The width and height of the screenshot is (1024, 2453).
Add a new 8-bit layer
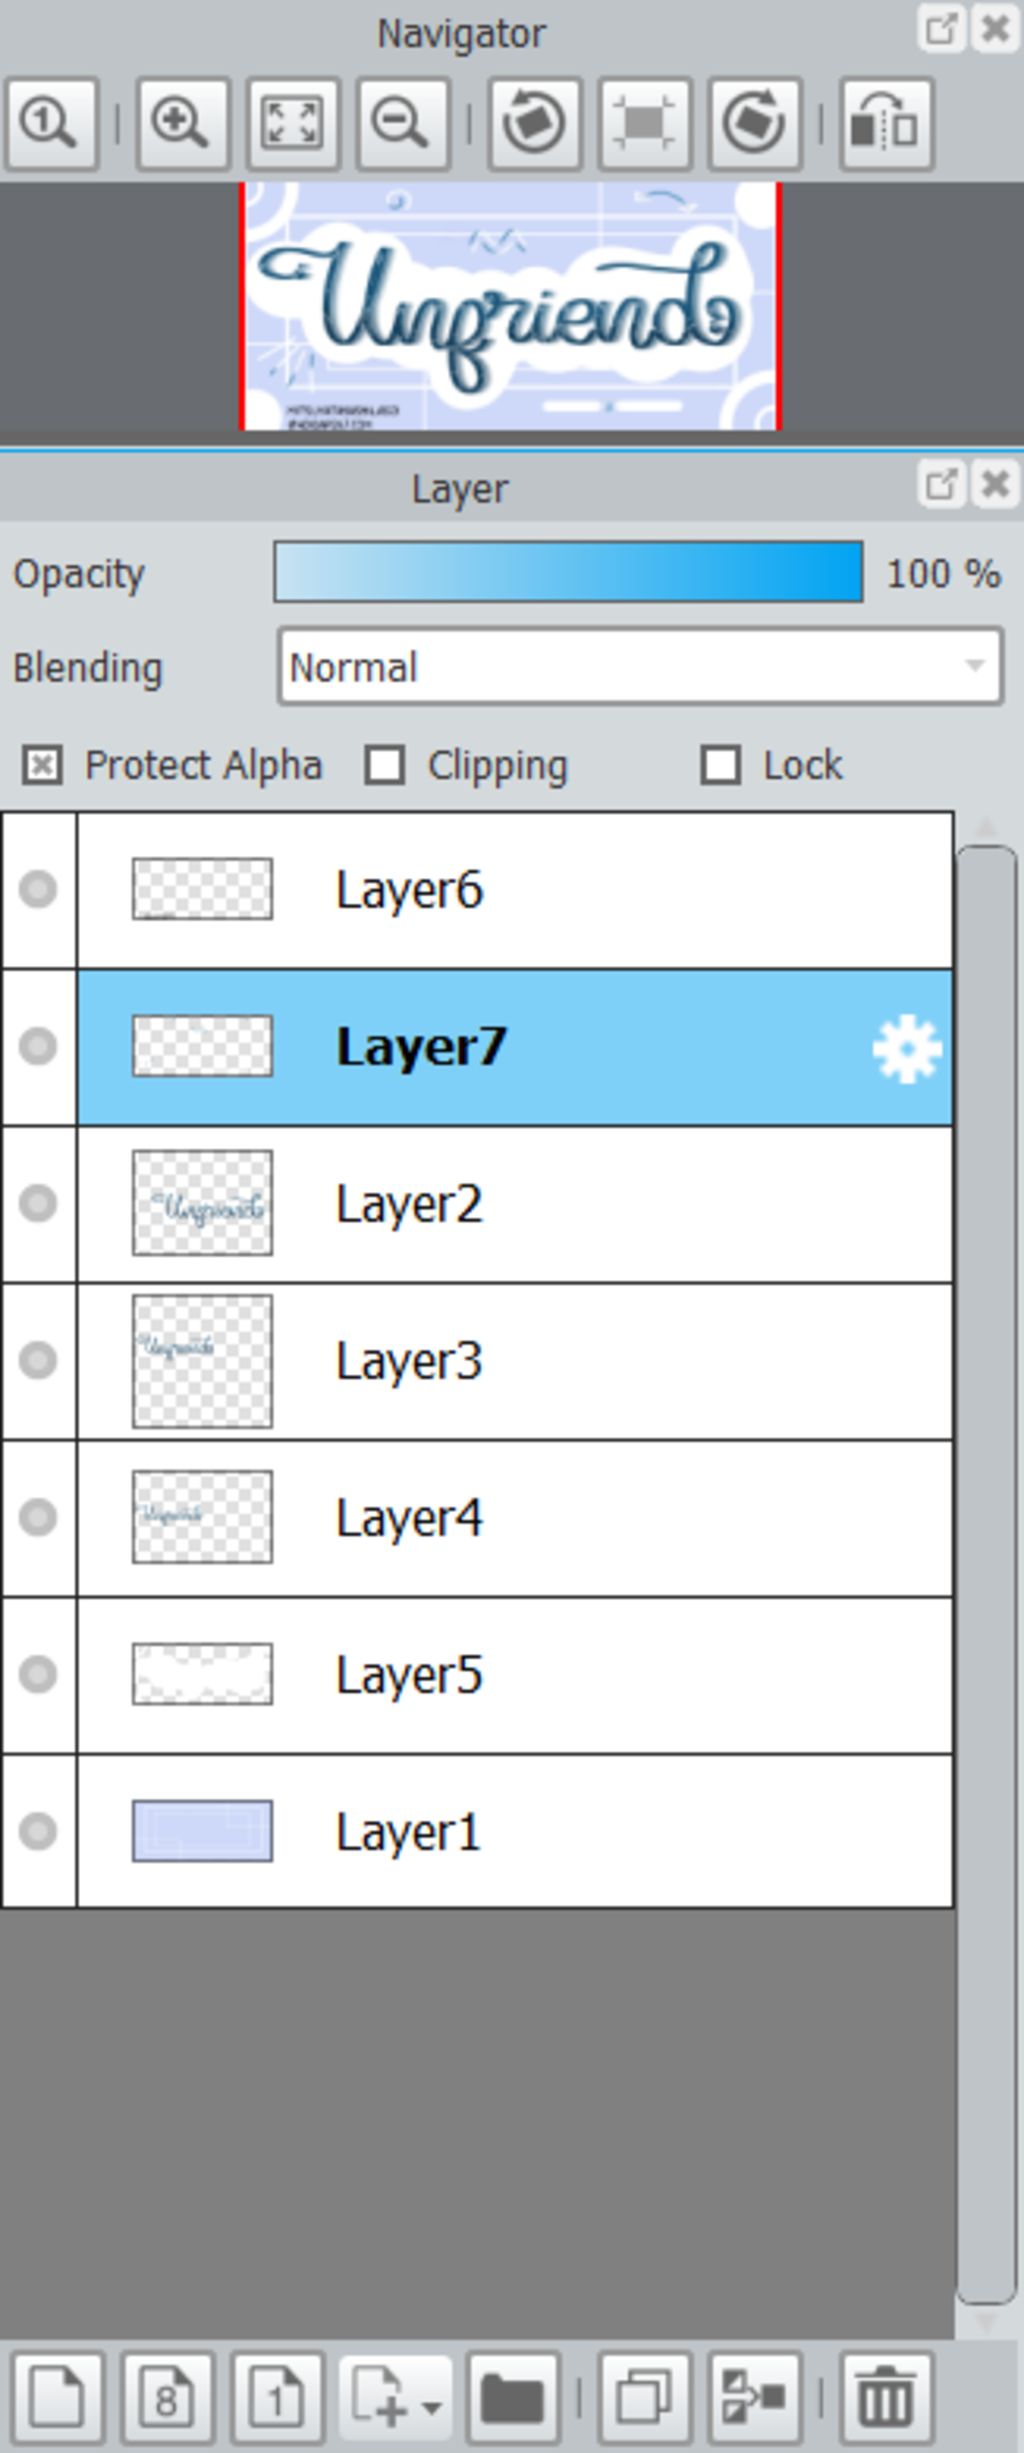(168, 2398)
